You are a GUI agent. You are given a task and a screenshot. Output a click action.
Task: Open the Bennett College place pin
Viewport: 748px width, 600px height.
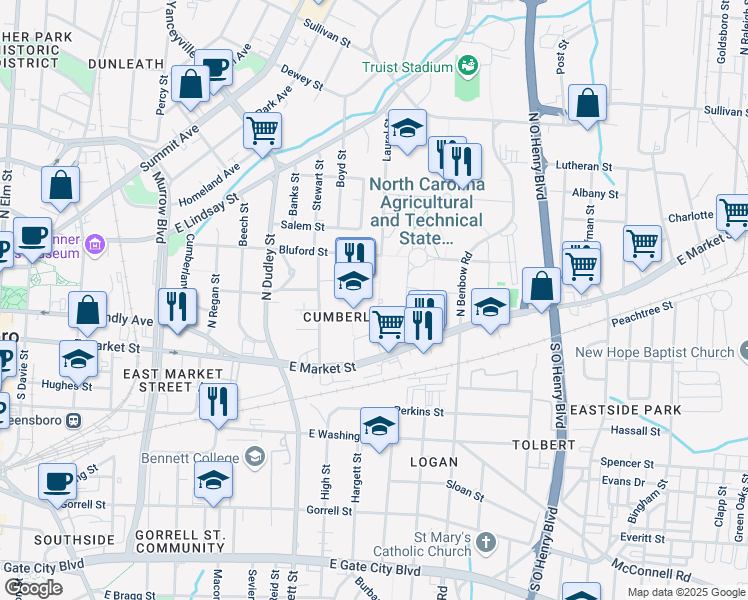[x=255, y=457]
